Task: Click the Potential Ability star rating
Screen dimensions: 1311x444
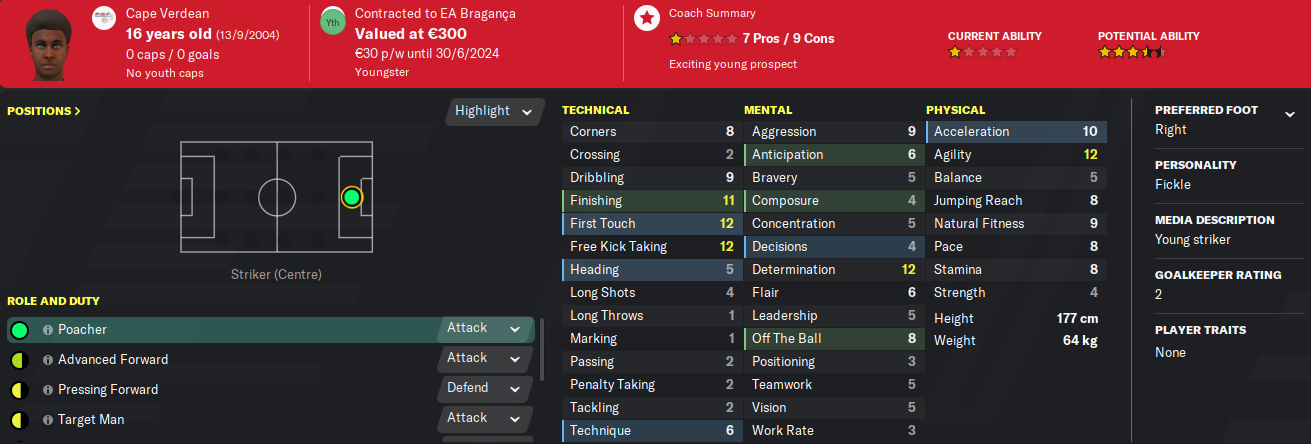Action: [x=1131, y=52]
